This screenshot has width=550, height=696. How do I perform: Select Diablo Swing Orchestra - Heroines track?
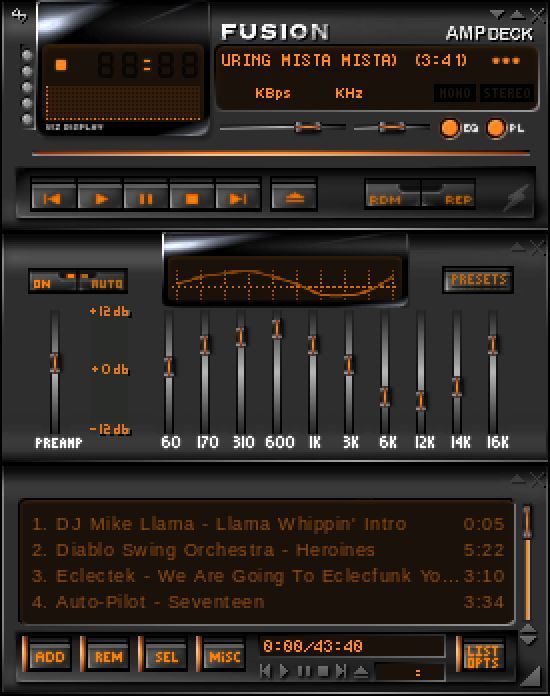[x=268, y=550]
